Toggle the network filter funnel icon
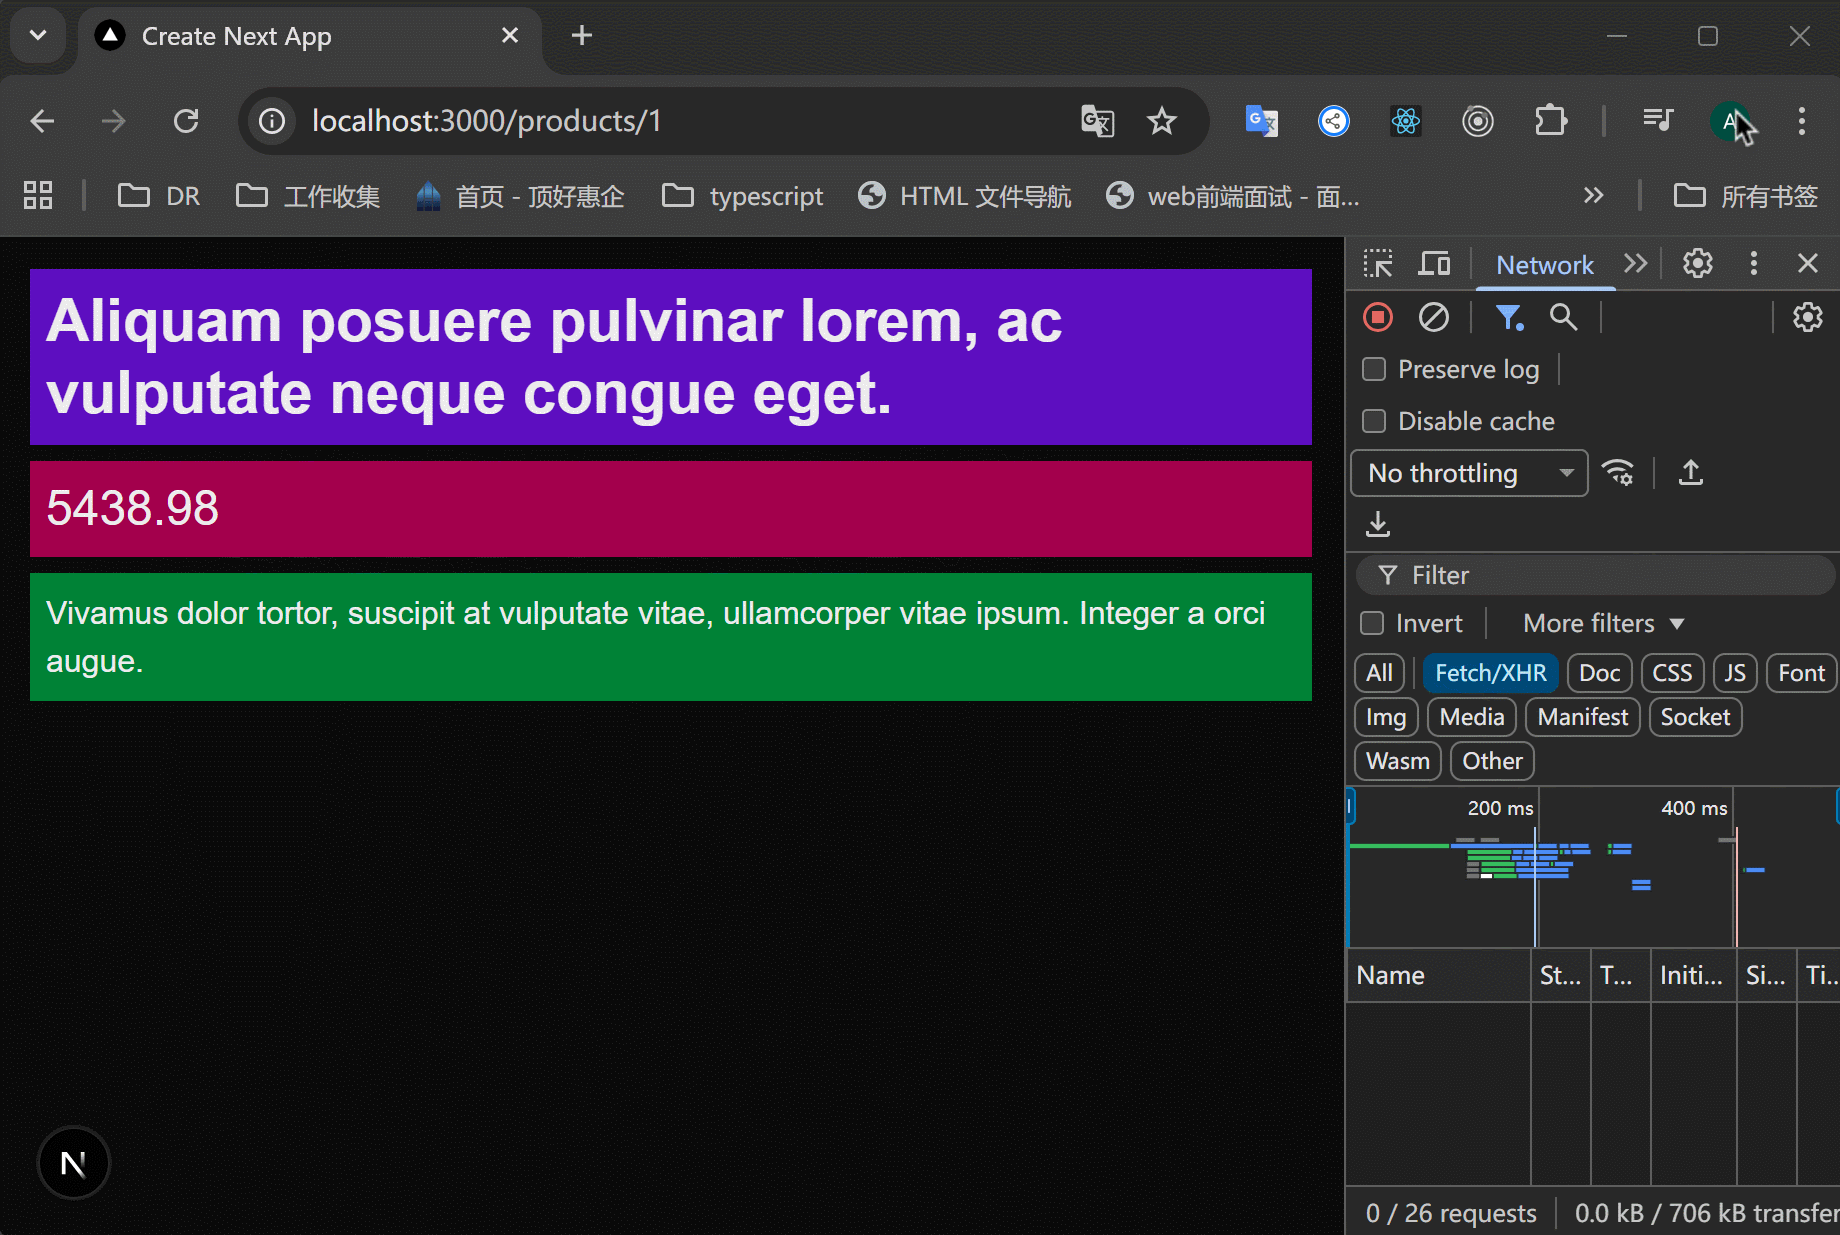This screenshot has width=1840, height=1235. [1508, 318]
